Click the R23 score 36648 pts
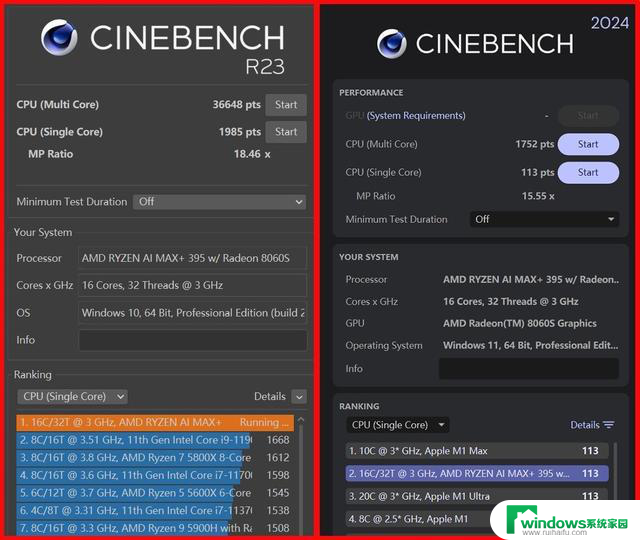The height and width of the screenshot is (540, 640). click(236, 105)
